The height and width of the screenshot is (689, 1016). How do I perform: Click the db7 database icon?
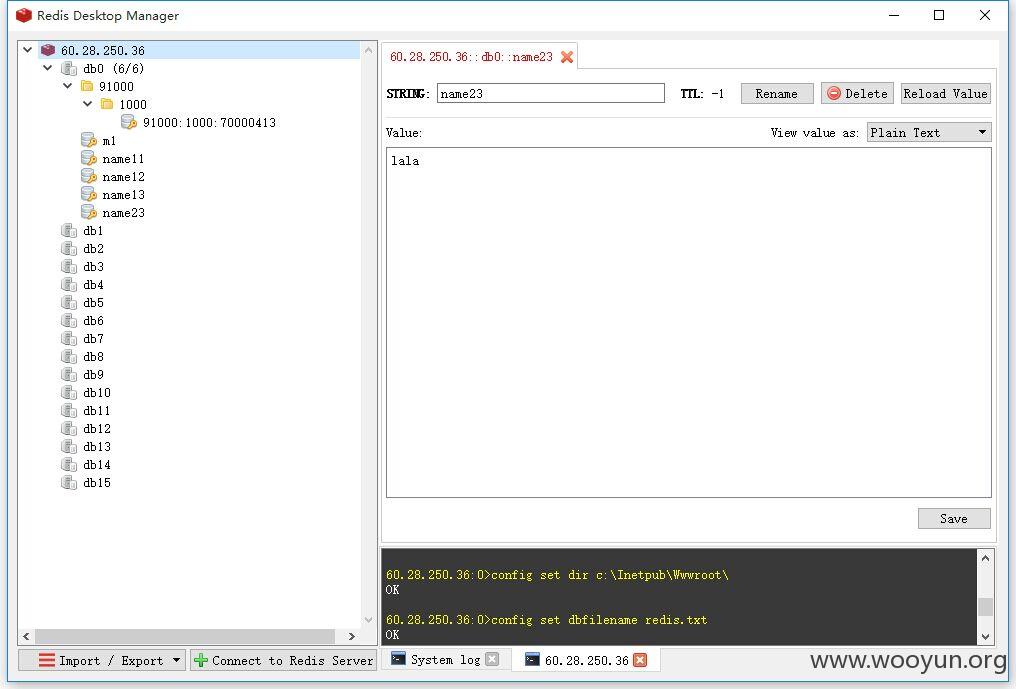(69, 338)
